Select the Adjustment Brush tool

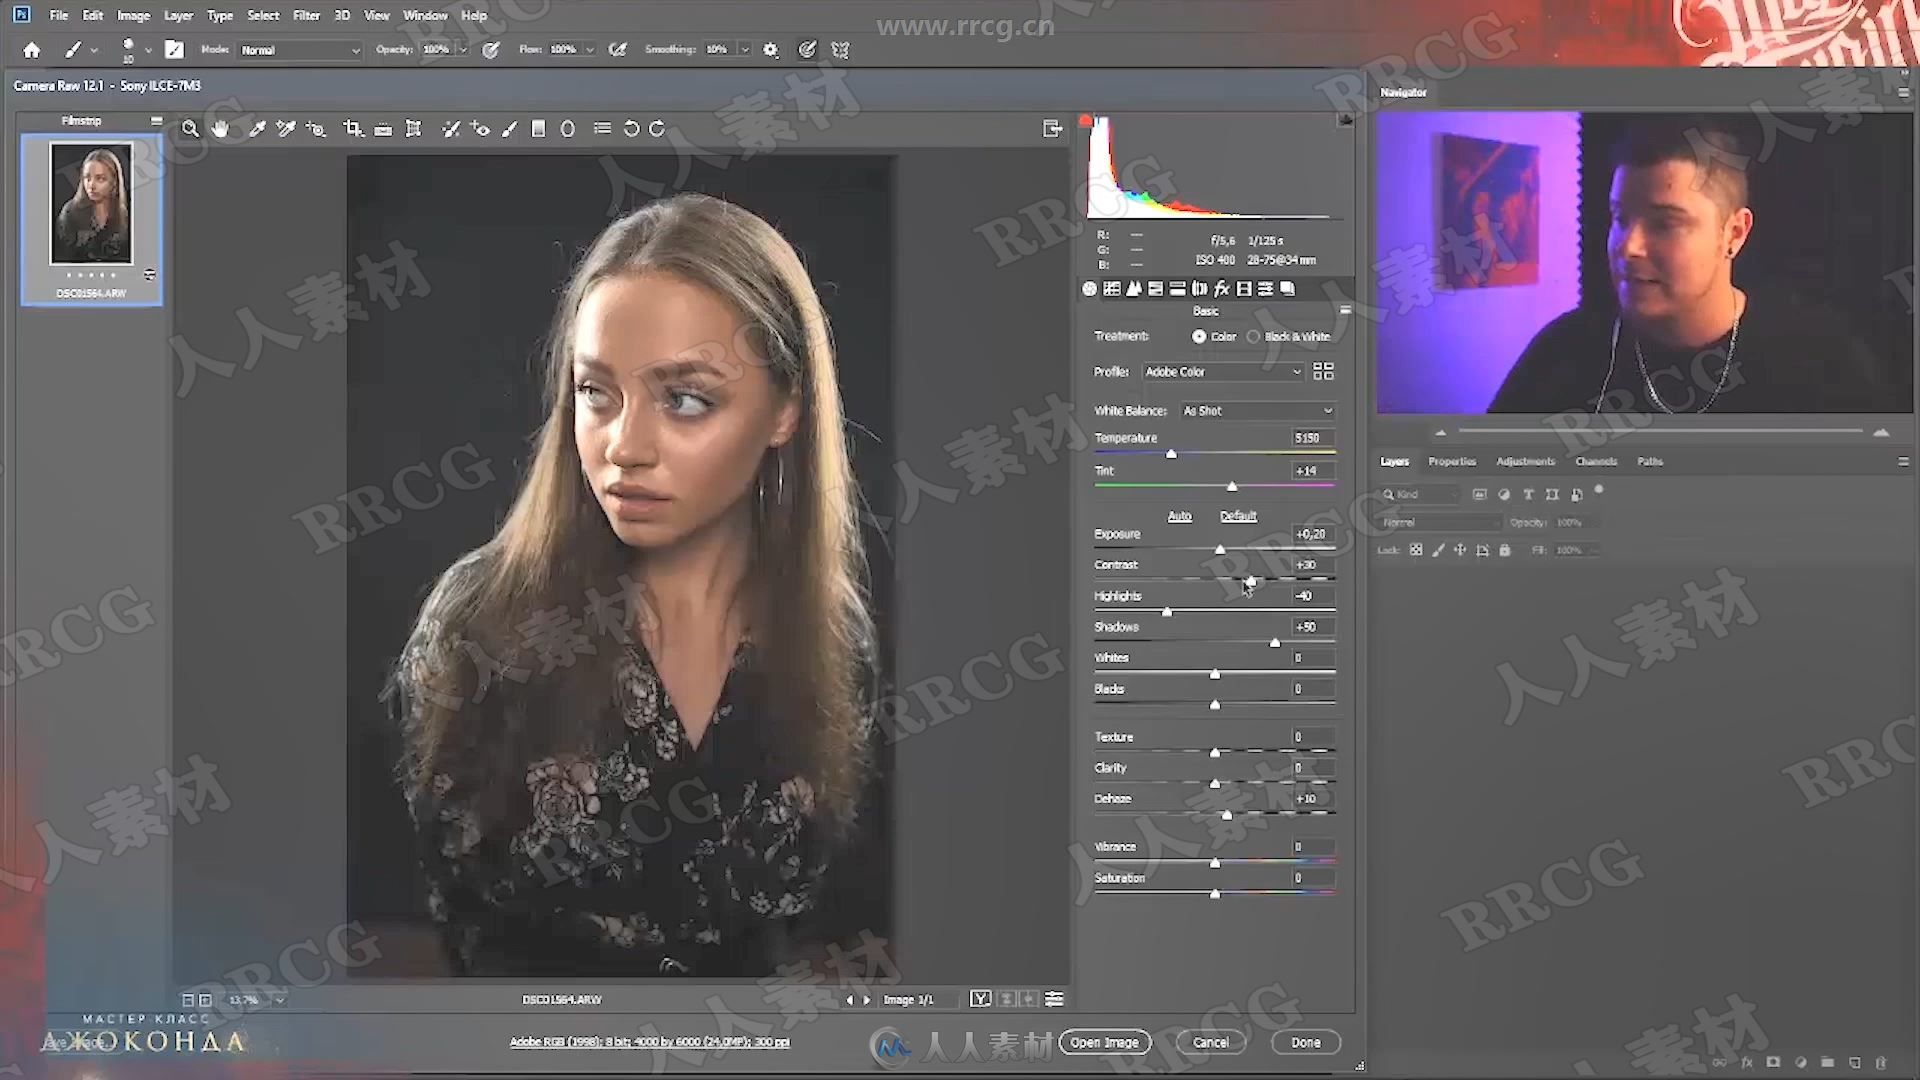coord(509,129)
